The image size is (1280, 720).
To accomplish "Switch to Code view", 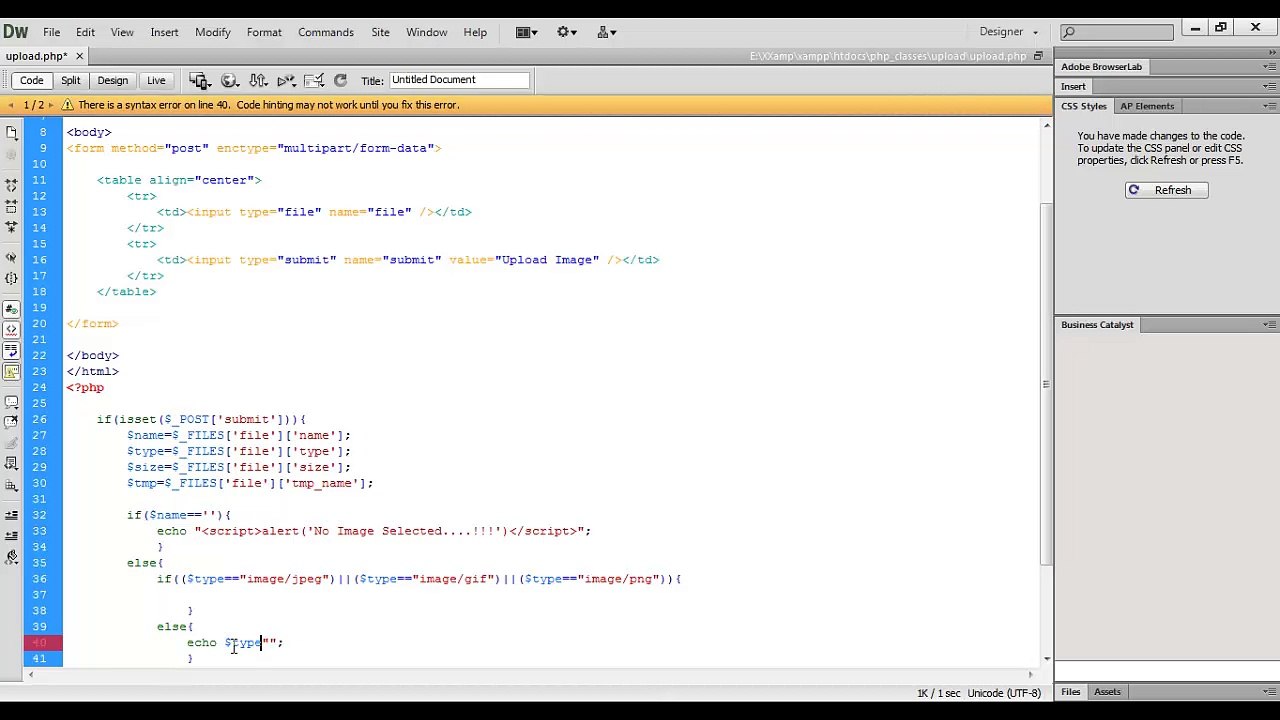I will tap(31, 80).
